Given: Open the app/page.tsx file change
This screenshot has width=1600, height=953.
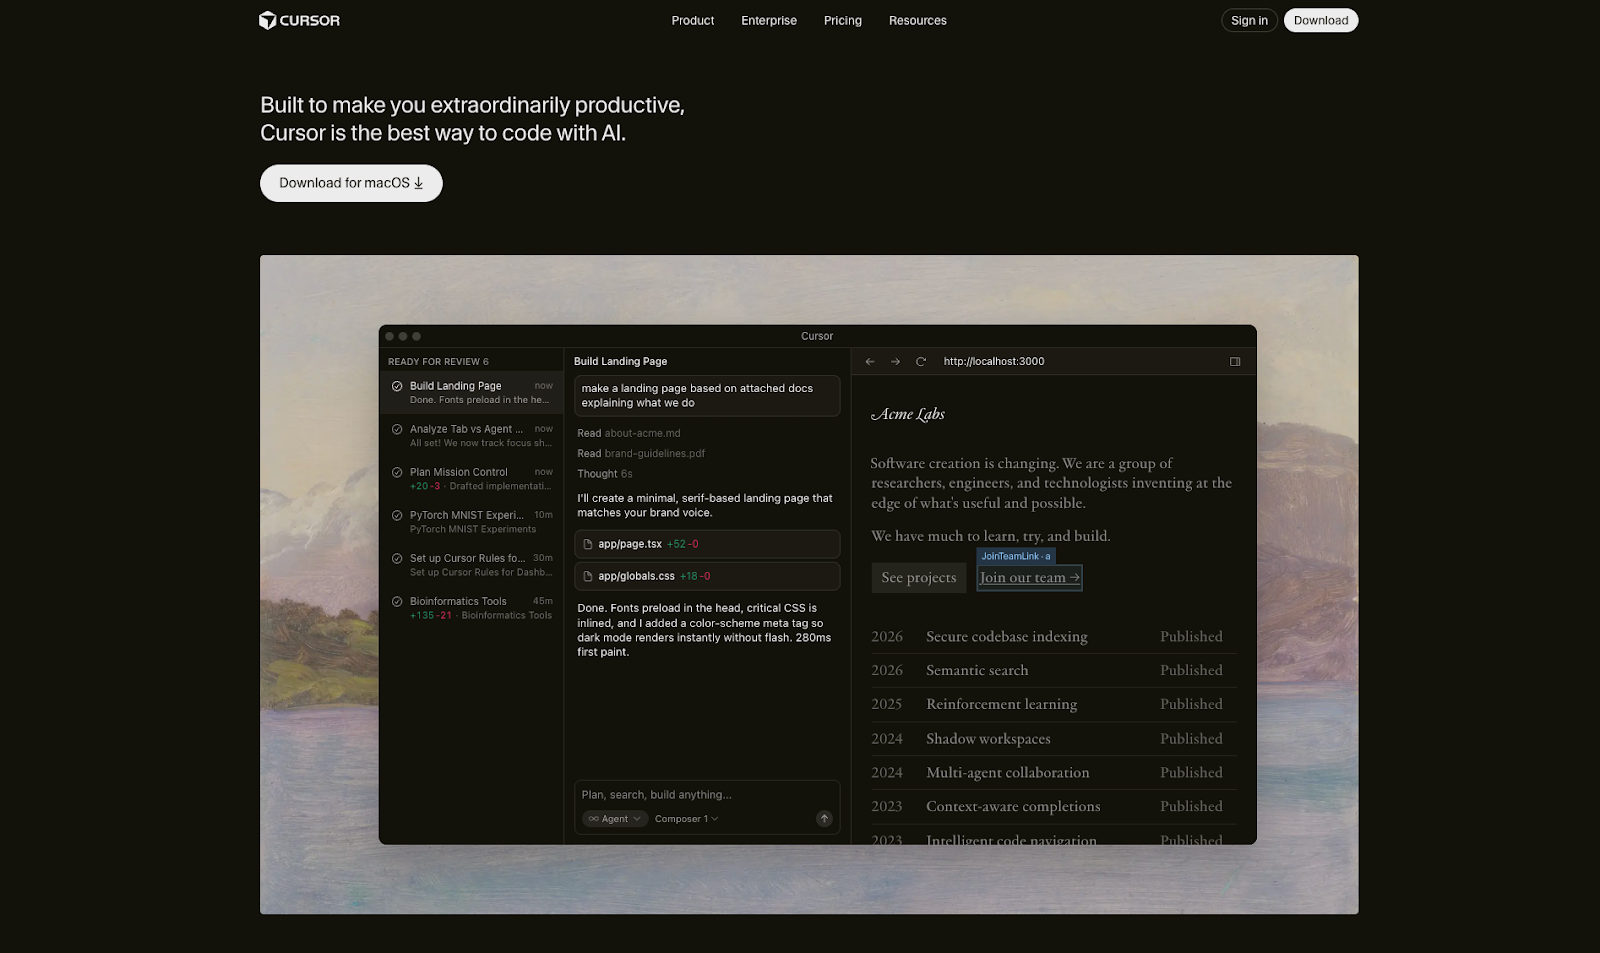Looking at the screenshot, I should pyautogui.click(x=707, y=544).
